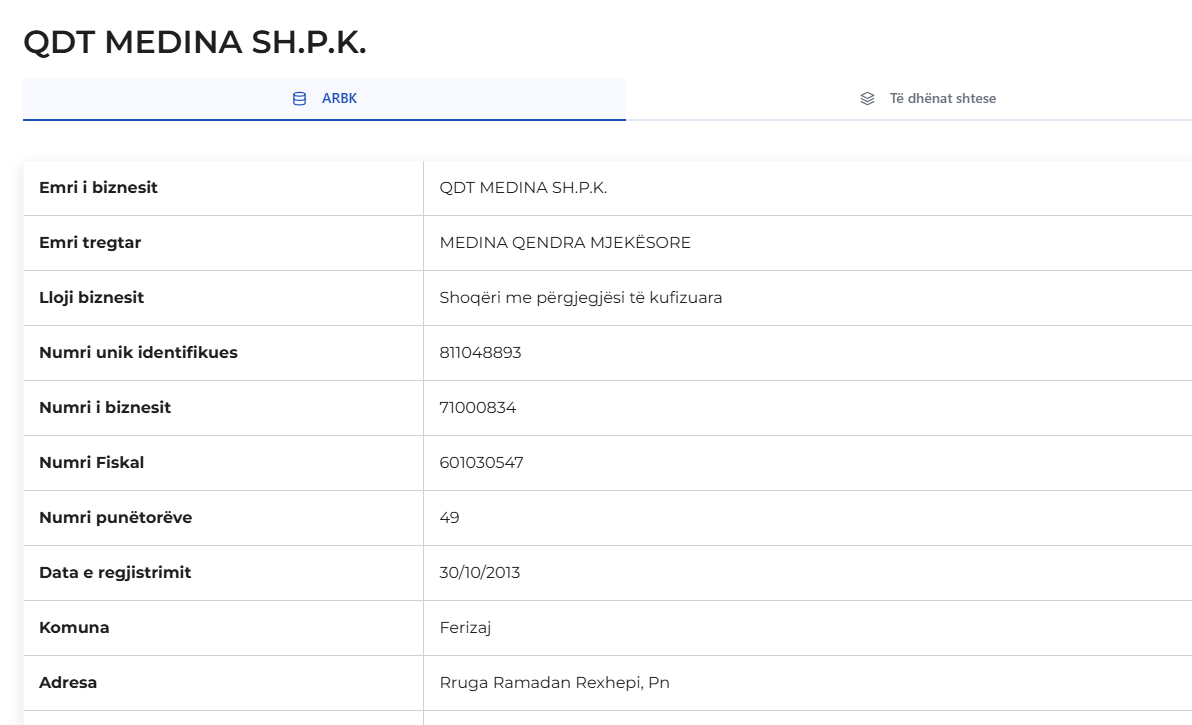
Task: Select value MEDINA QENDRA MJEKËSORE
Action: pos(565,242)
